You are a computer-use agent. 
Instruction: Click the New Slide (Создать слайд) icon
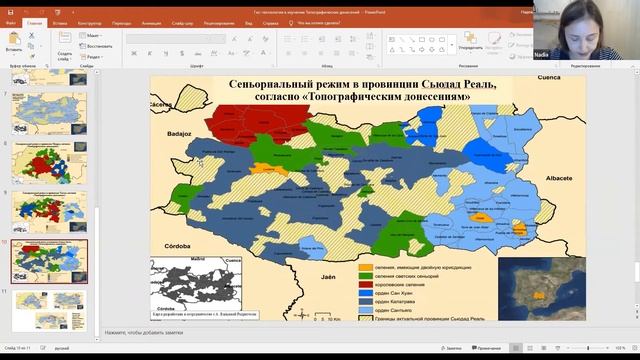(65, 38)
